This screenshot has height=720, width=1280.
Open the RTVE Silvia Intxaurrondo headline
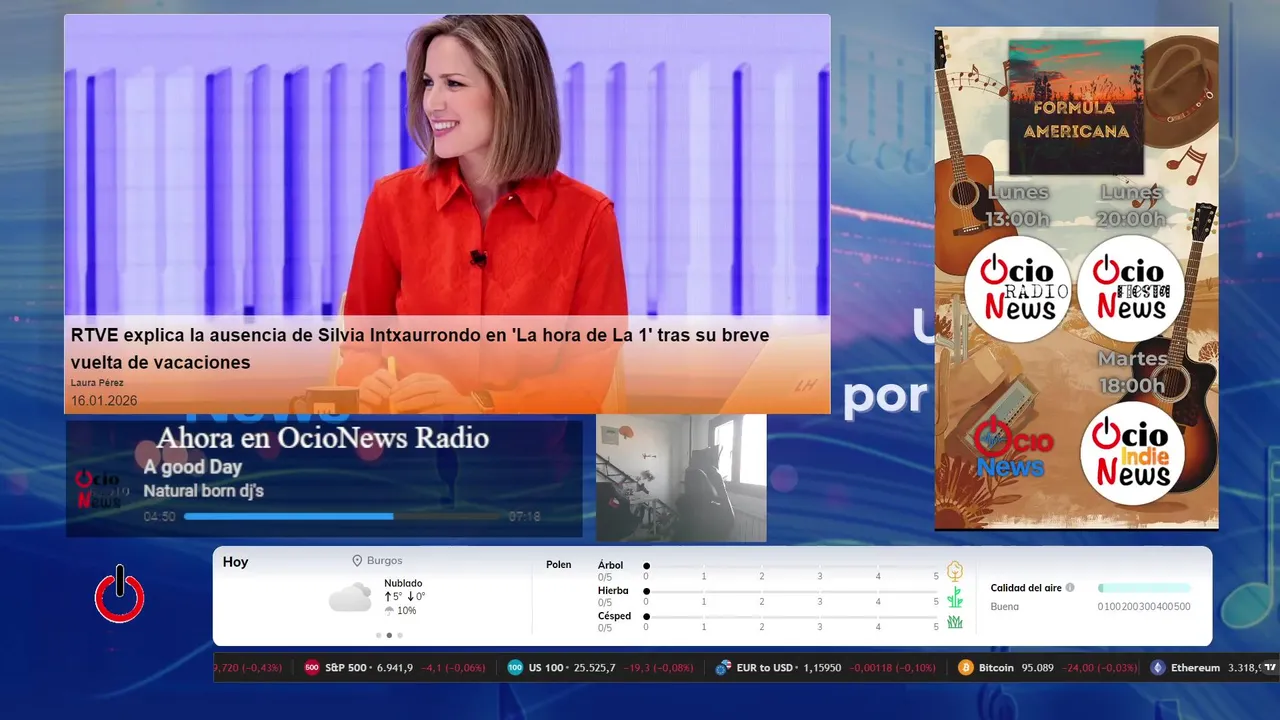coord(420,348)
